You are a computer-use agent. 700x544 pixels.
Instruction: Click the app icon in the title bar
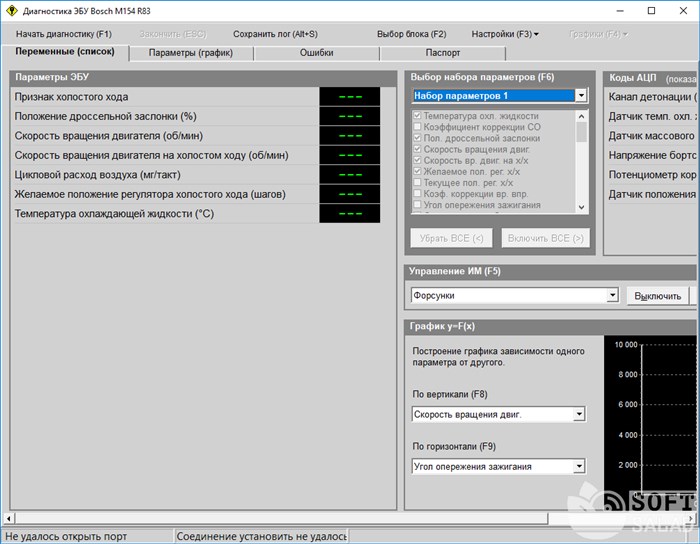[11, 11]
